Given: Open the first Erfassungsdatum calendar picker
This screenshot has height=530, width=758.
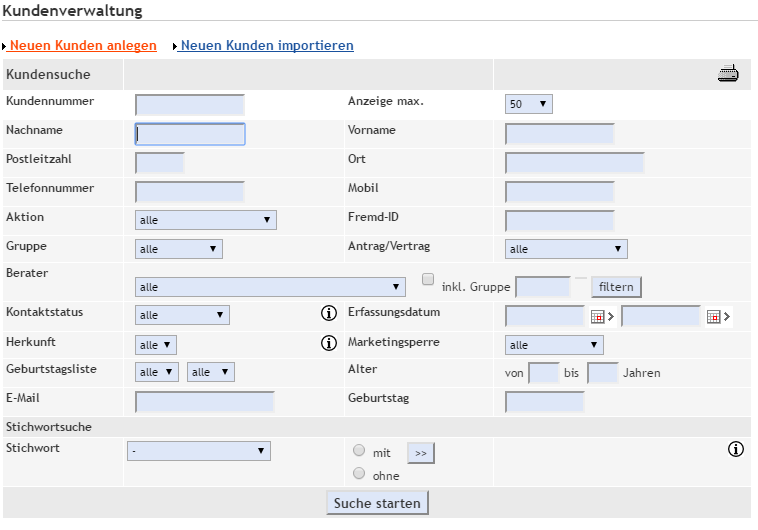Looking at the screenshot, I should click(598, 317).
